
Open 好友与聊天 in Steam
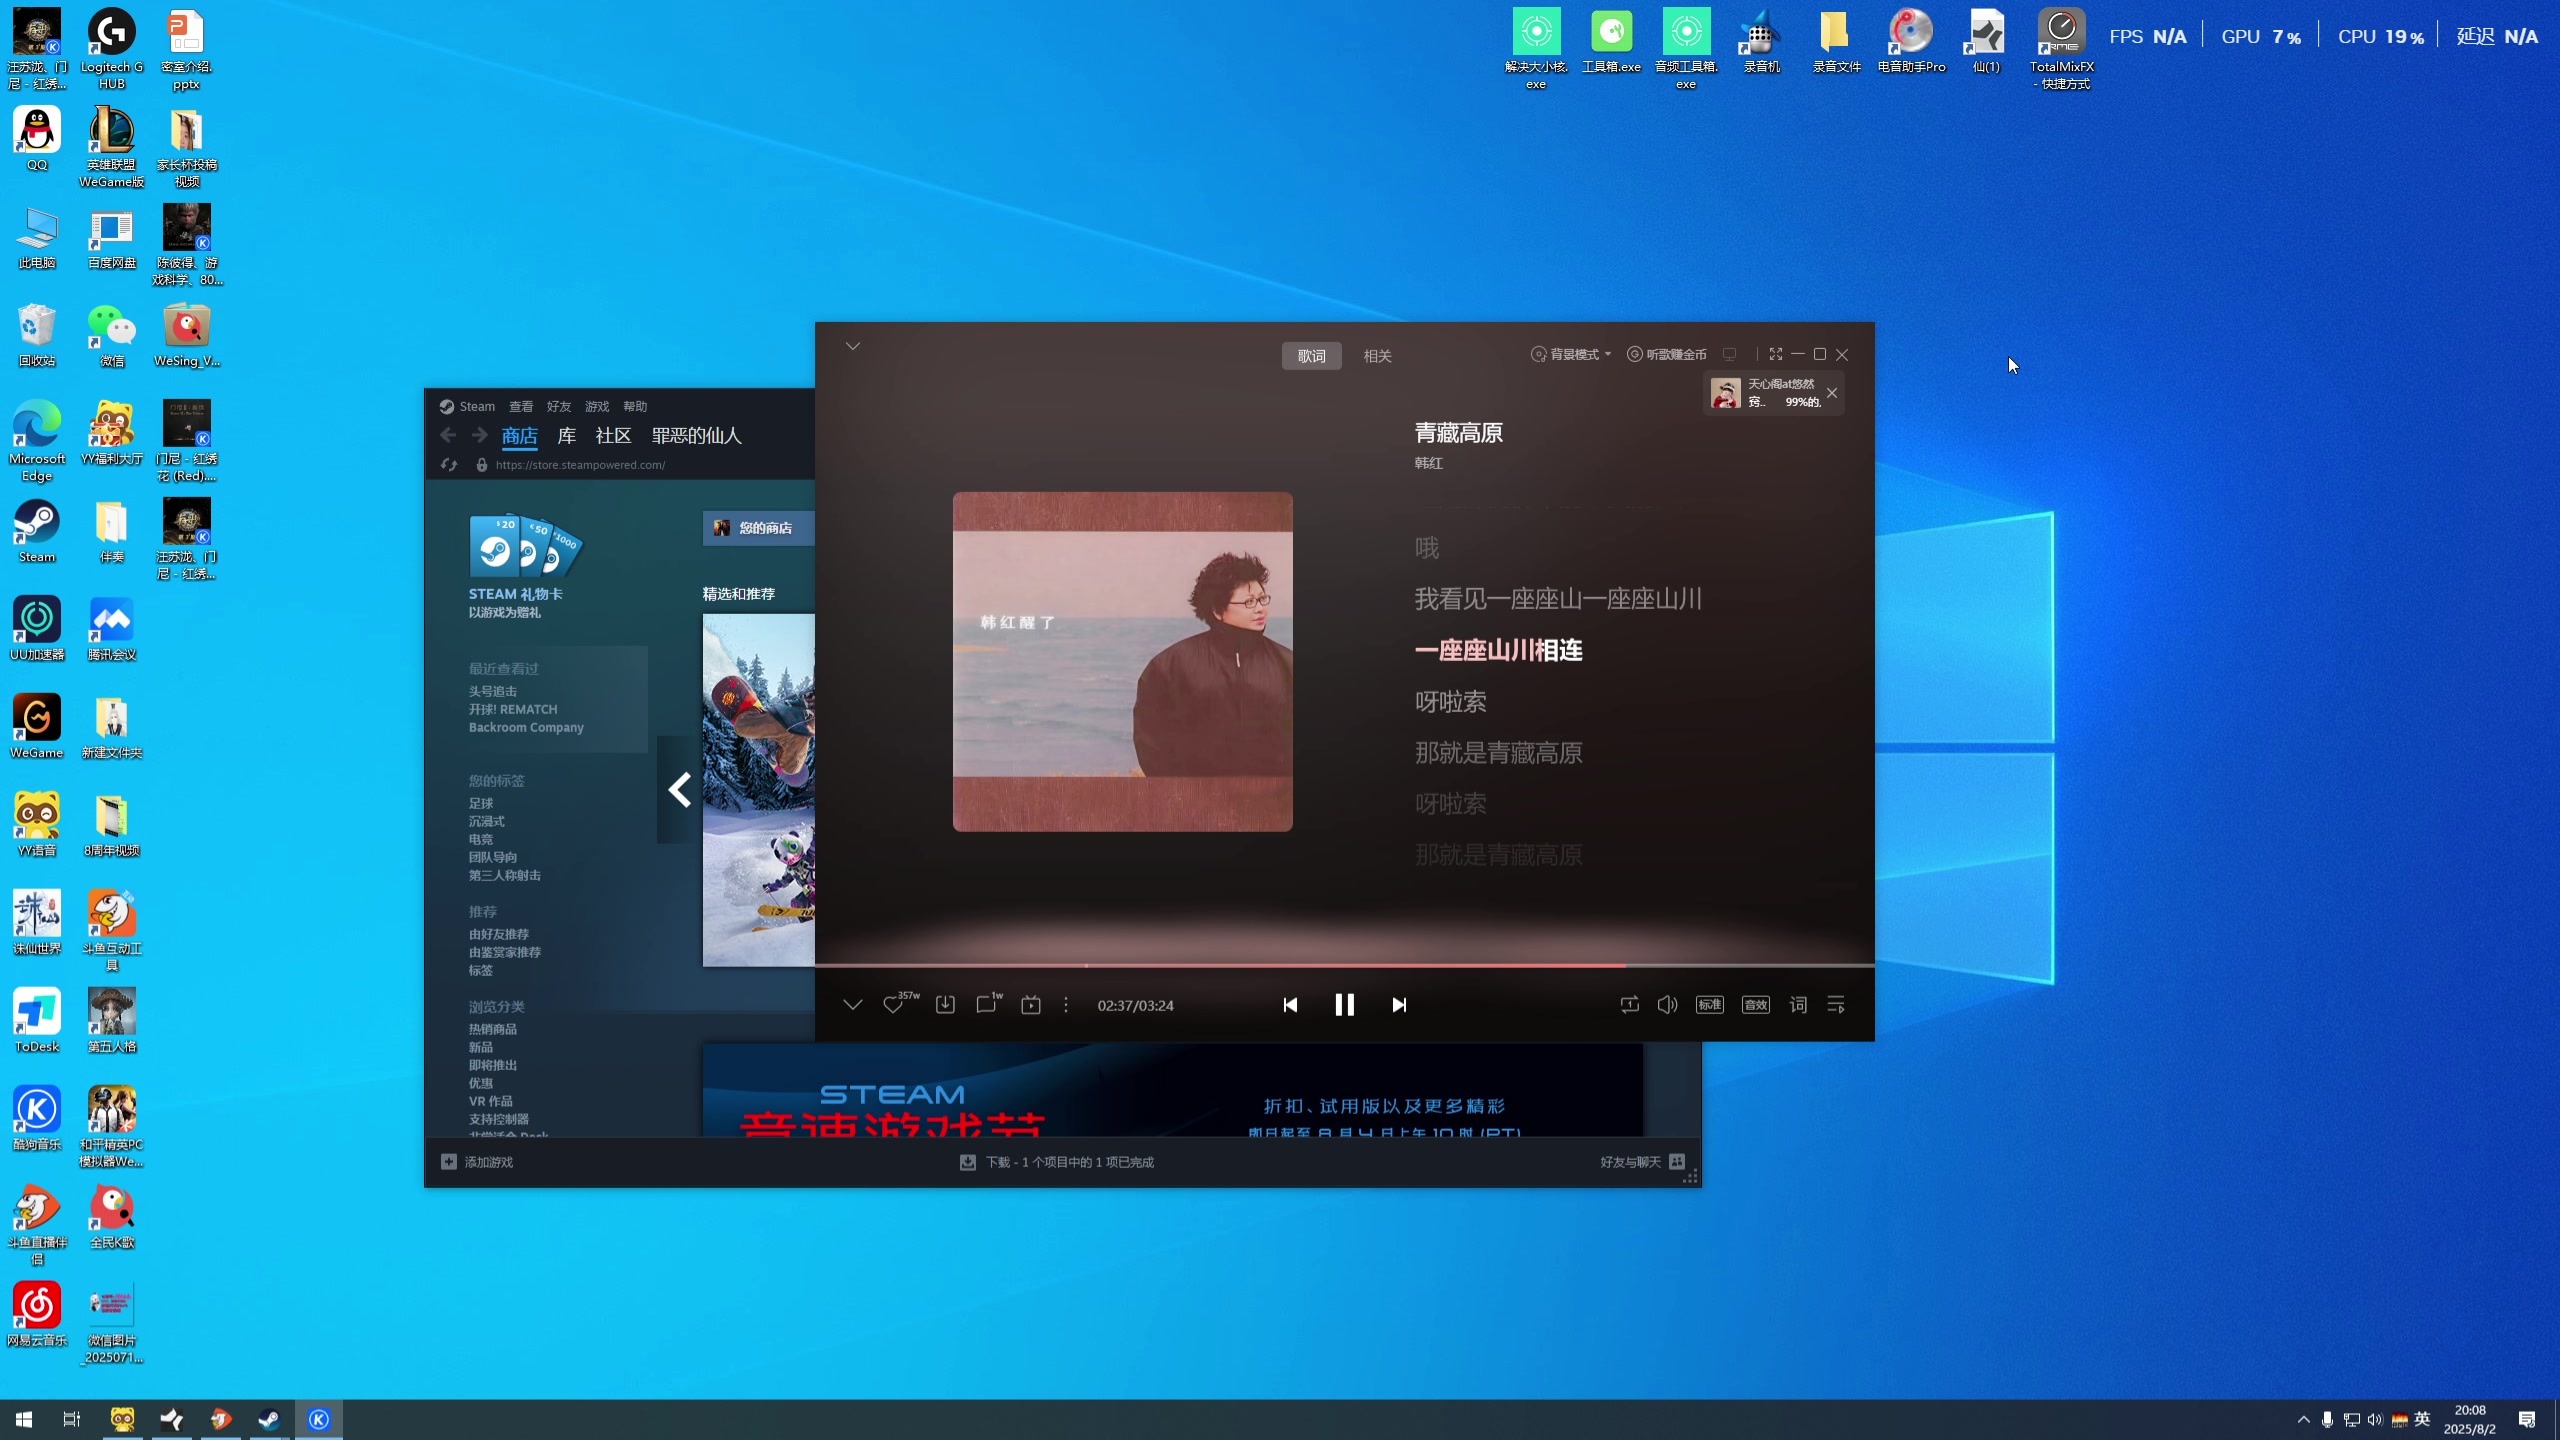(x=1642, y=1162)
